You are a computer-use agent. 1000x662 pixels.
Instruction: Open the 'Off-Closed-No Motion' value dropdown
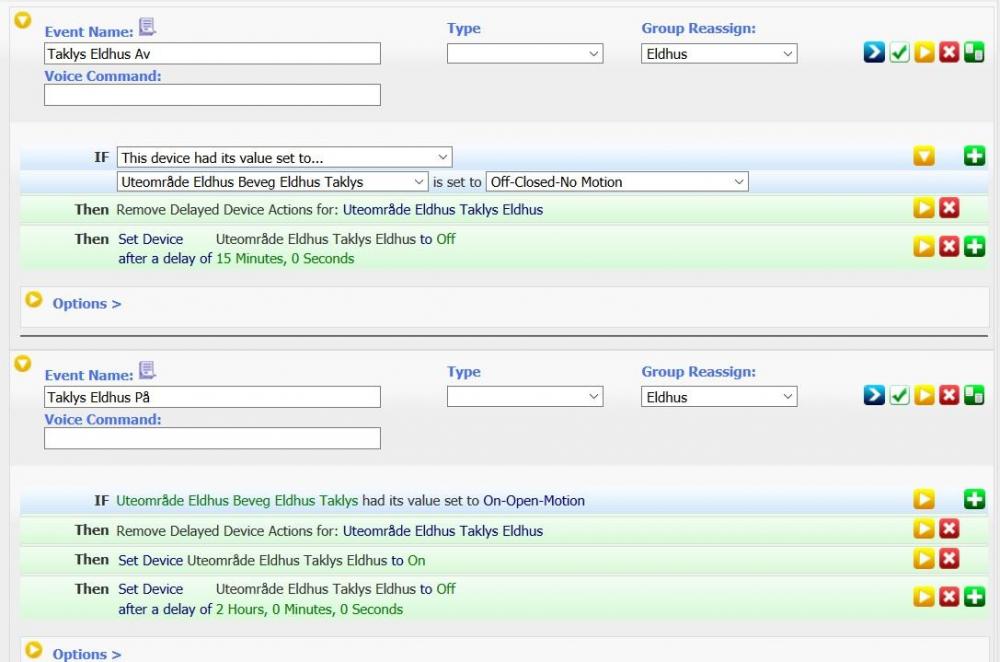[617, 182]
